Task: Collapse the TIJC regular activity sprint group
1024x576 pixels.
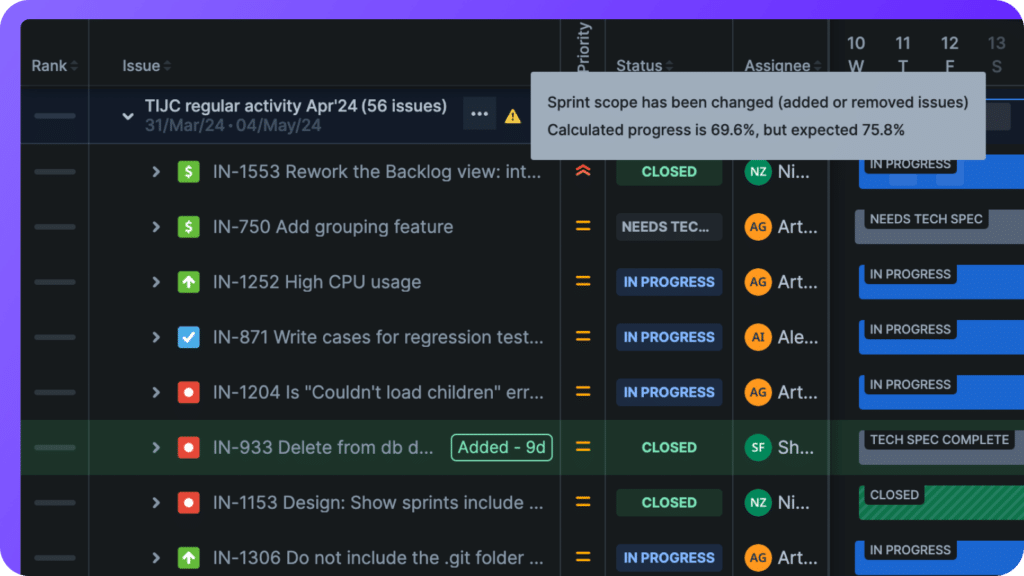Action: click(x=128, y=116)
